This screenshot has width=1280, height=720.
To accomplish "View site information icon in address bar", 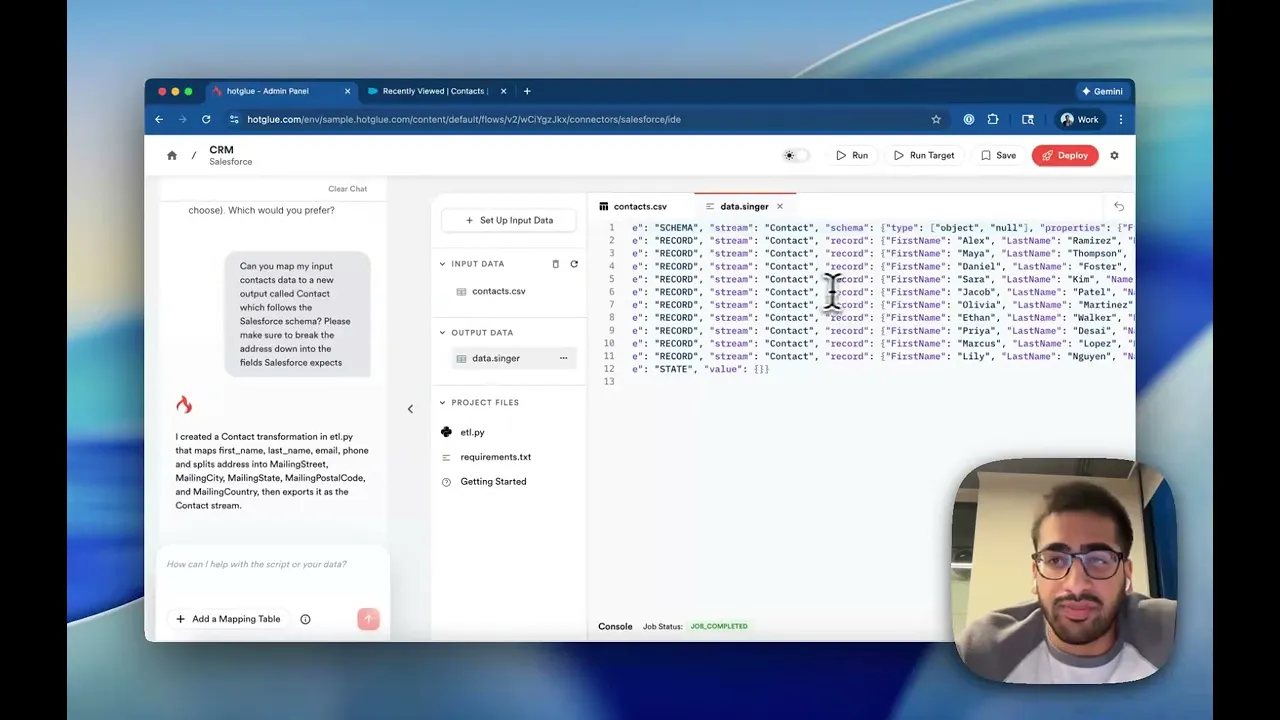I will (x=234, y=119).
